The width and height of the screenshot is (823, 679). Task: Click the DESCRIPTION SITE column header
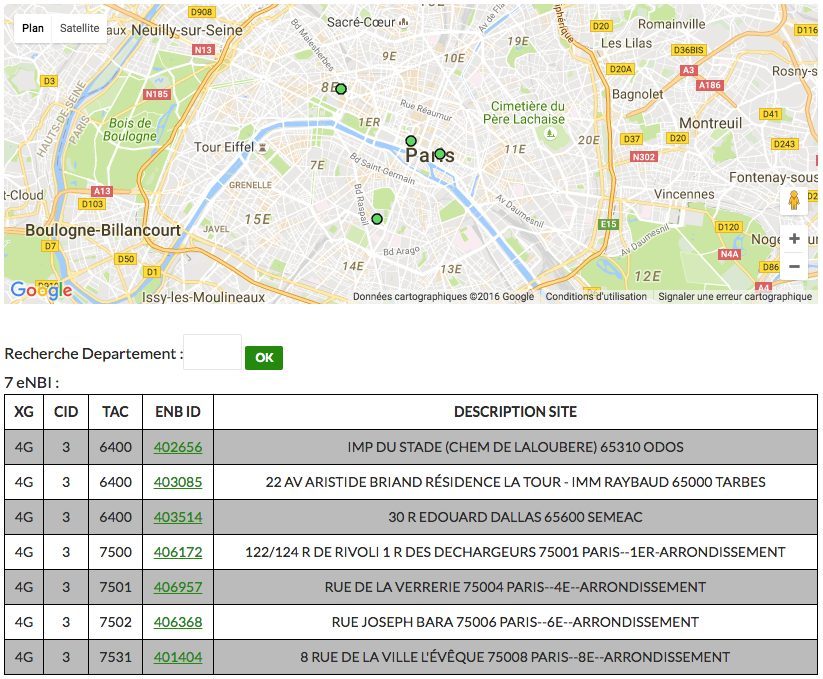coord(515,411)
